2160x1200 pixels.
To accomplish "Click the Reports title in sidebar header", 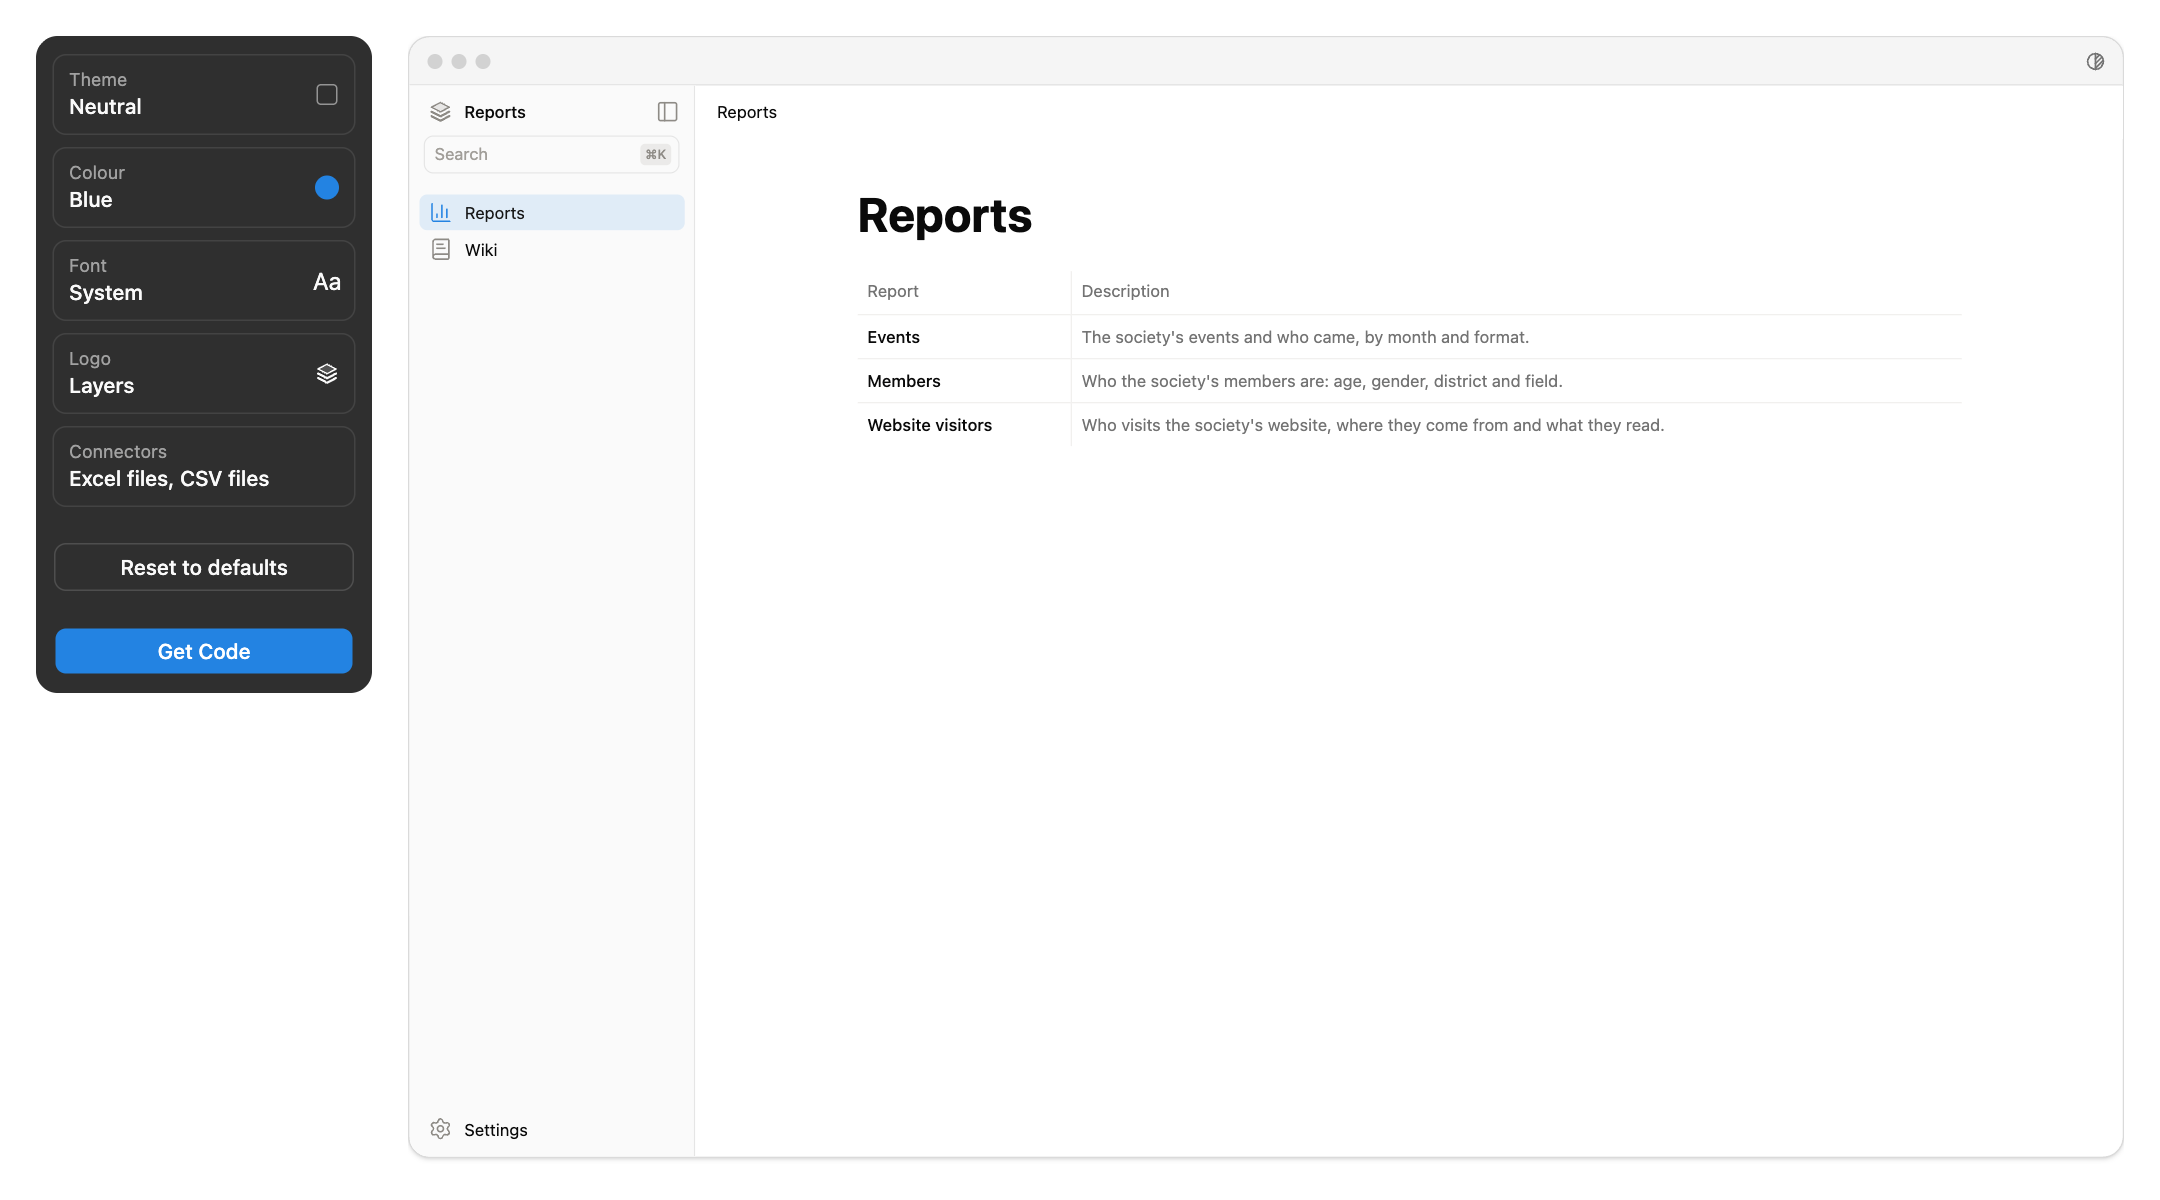I will [494, 112].
